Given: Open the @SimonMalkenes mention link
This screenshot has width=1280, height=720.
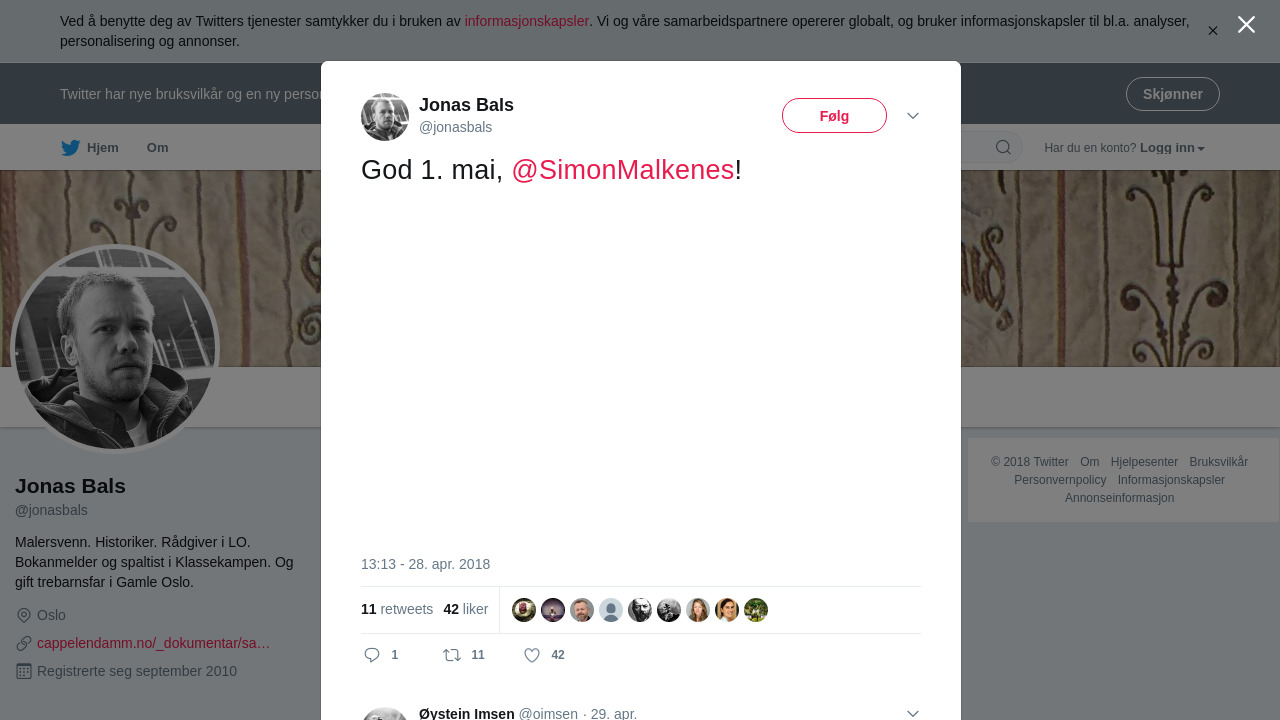Looking at the screenshot, I should coord(622,170).
